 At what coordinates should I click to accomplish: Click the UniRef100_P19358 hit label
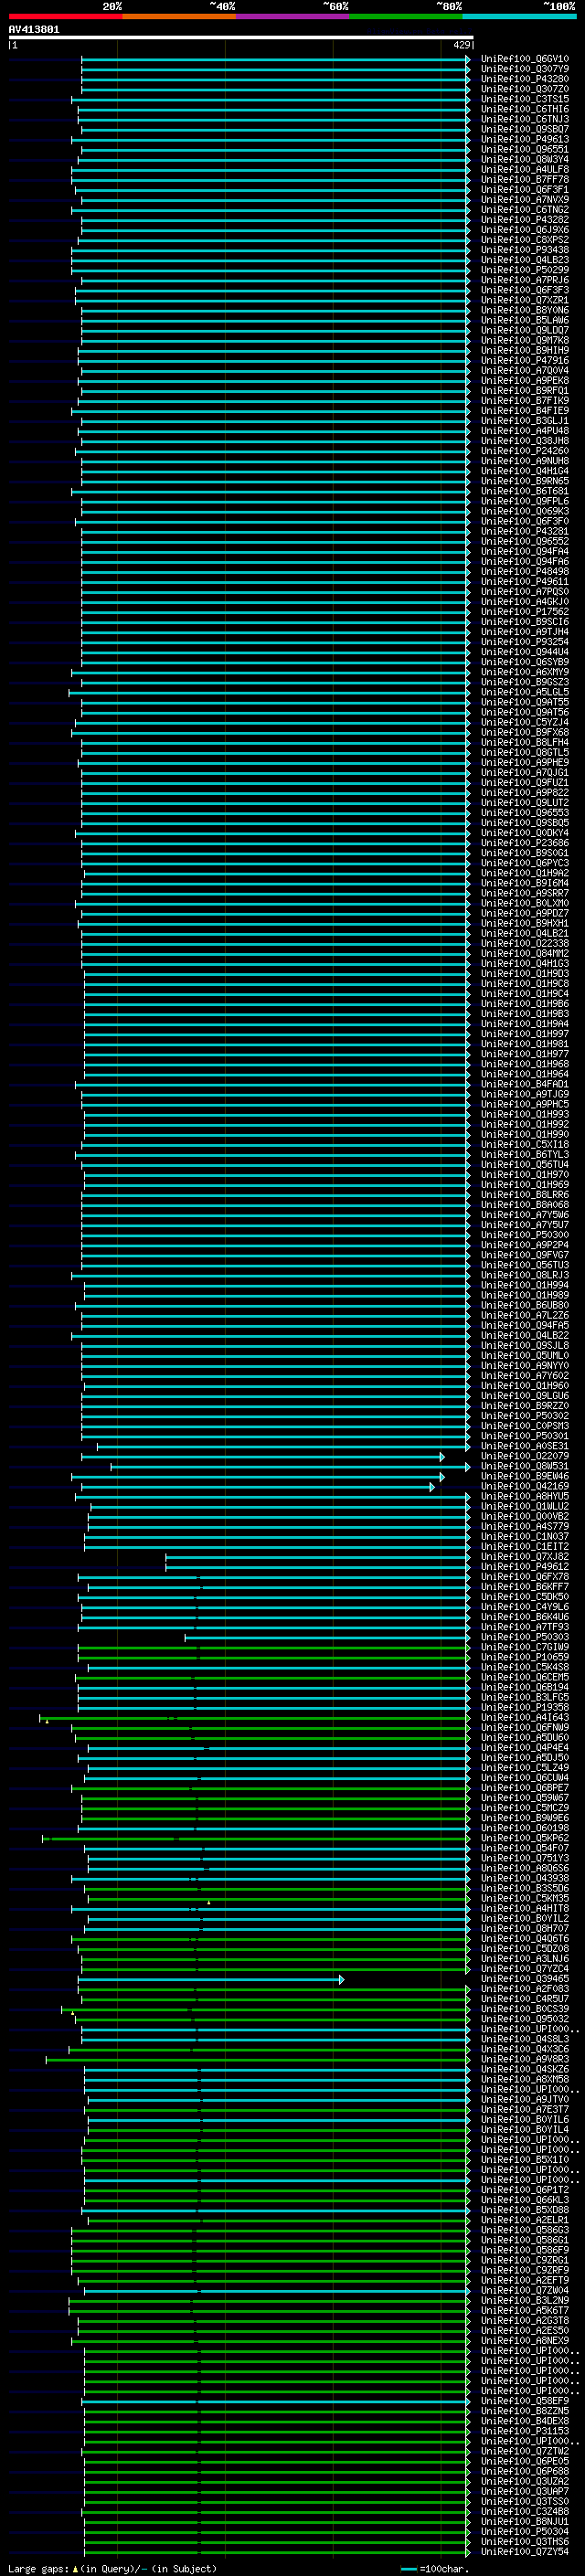click(525, 1708)
